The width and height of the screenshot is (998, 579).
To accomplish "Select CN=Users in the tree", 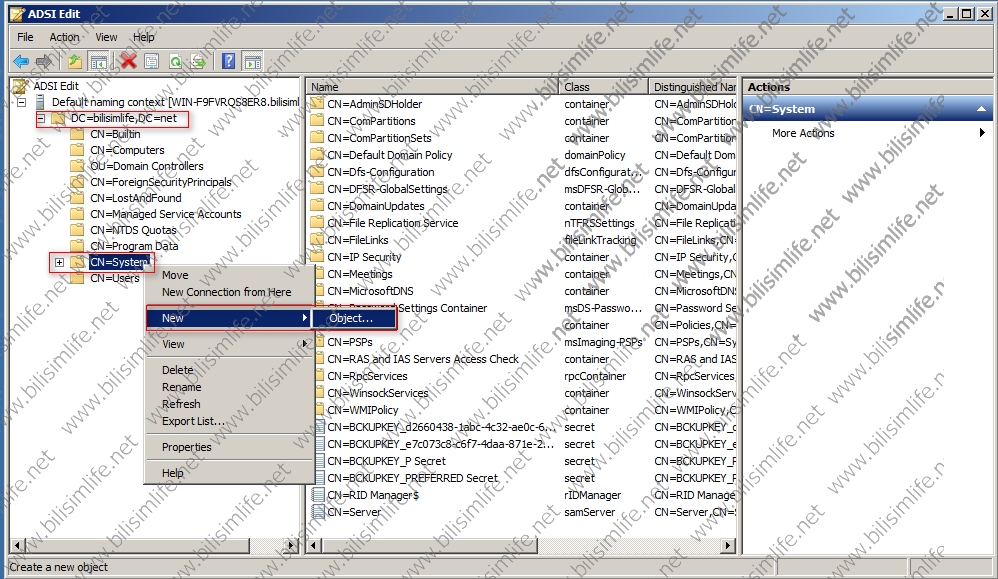I will pyautogui.click(x=115, y=278).
